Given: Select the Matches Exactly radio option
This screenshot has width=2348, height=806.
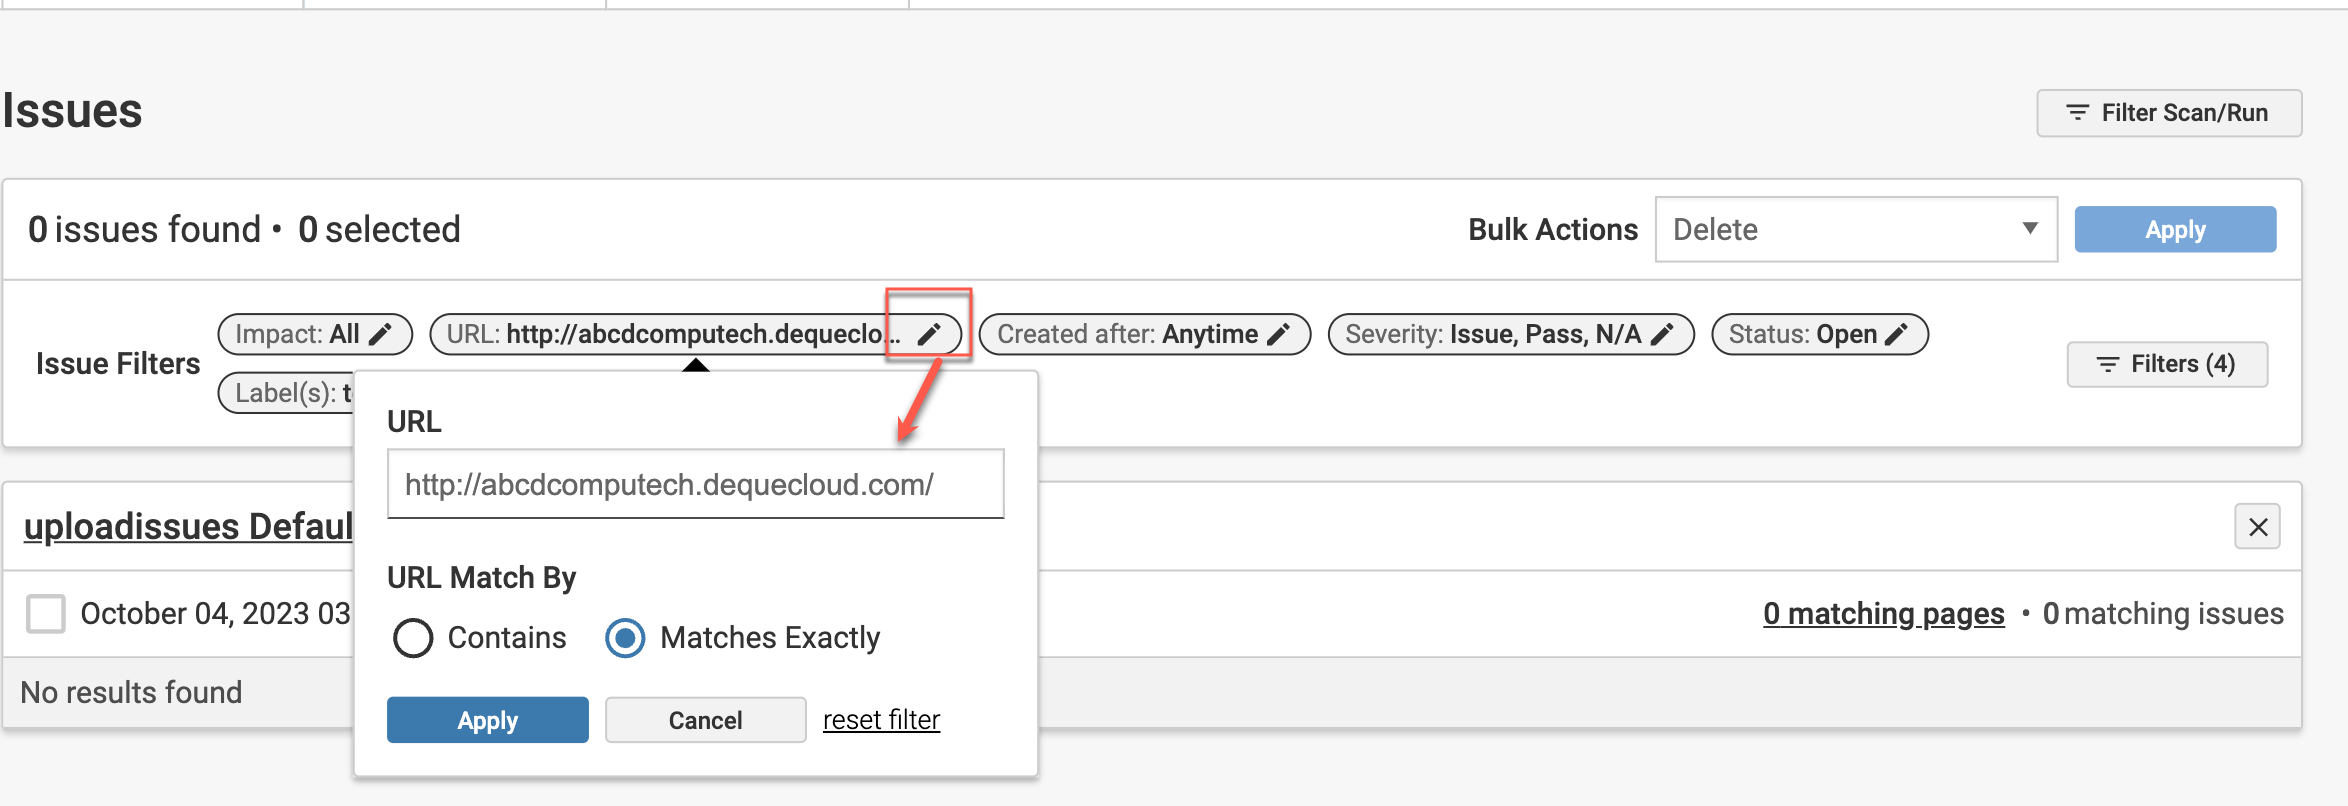Looking at the screenshot, I should pos(626,638).
